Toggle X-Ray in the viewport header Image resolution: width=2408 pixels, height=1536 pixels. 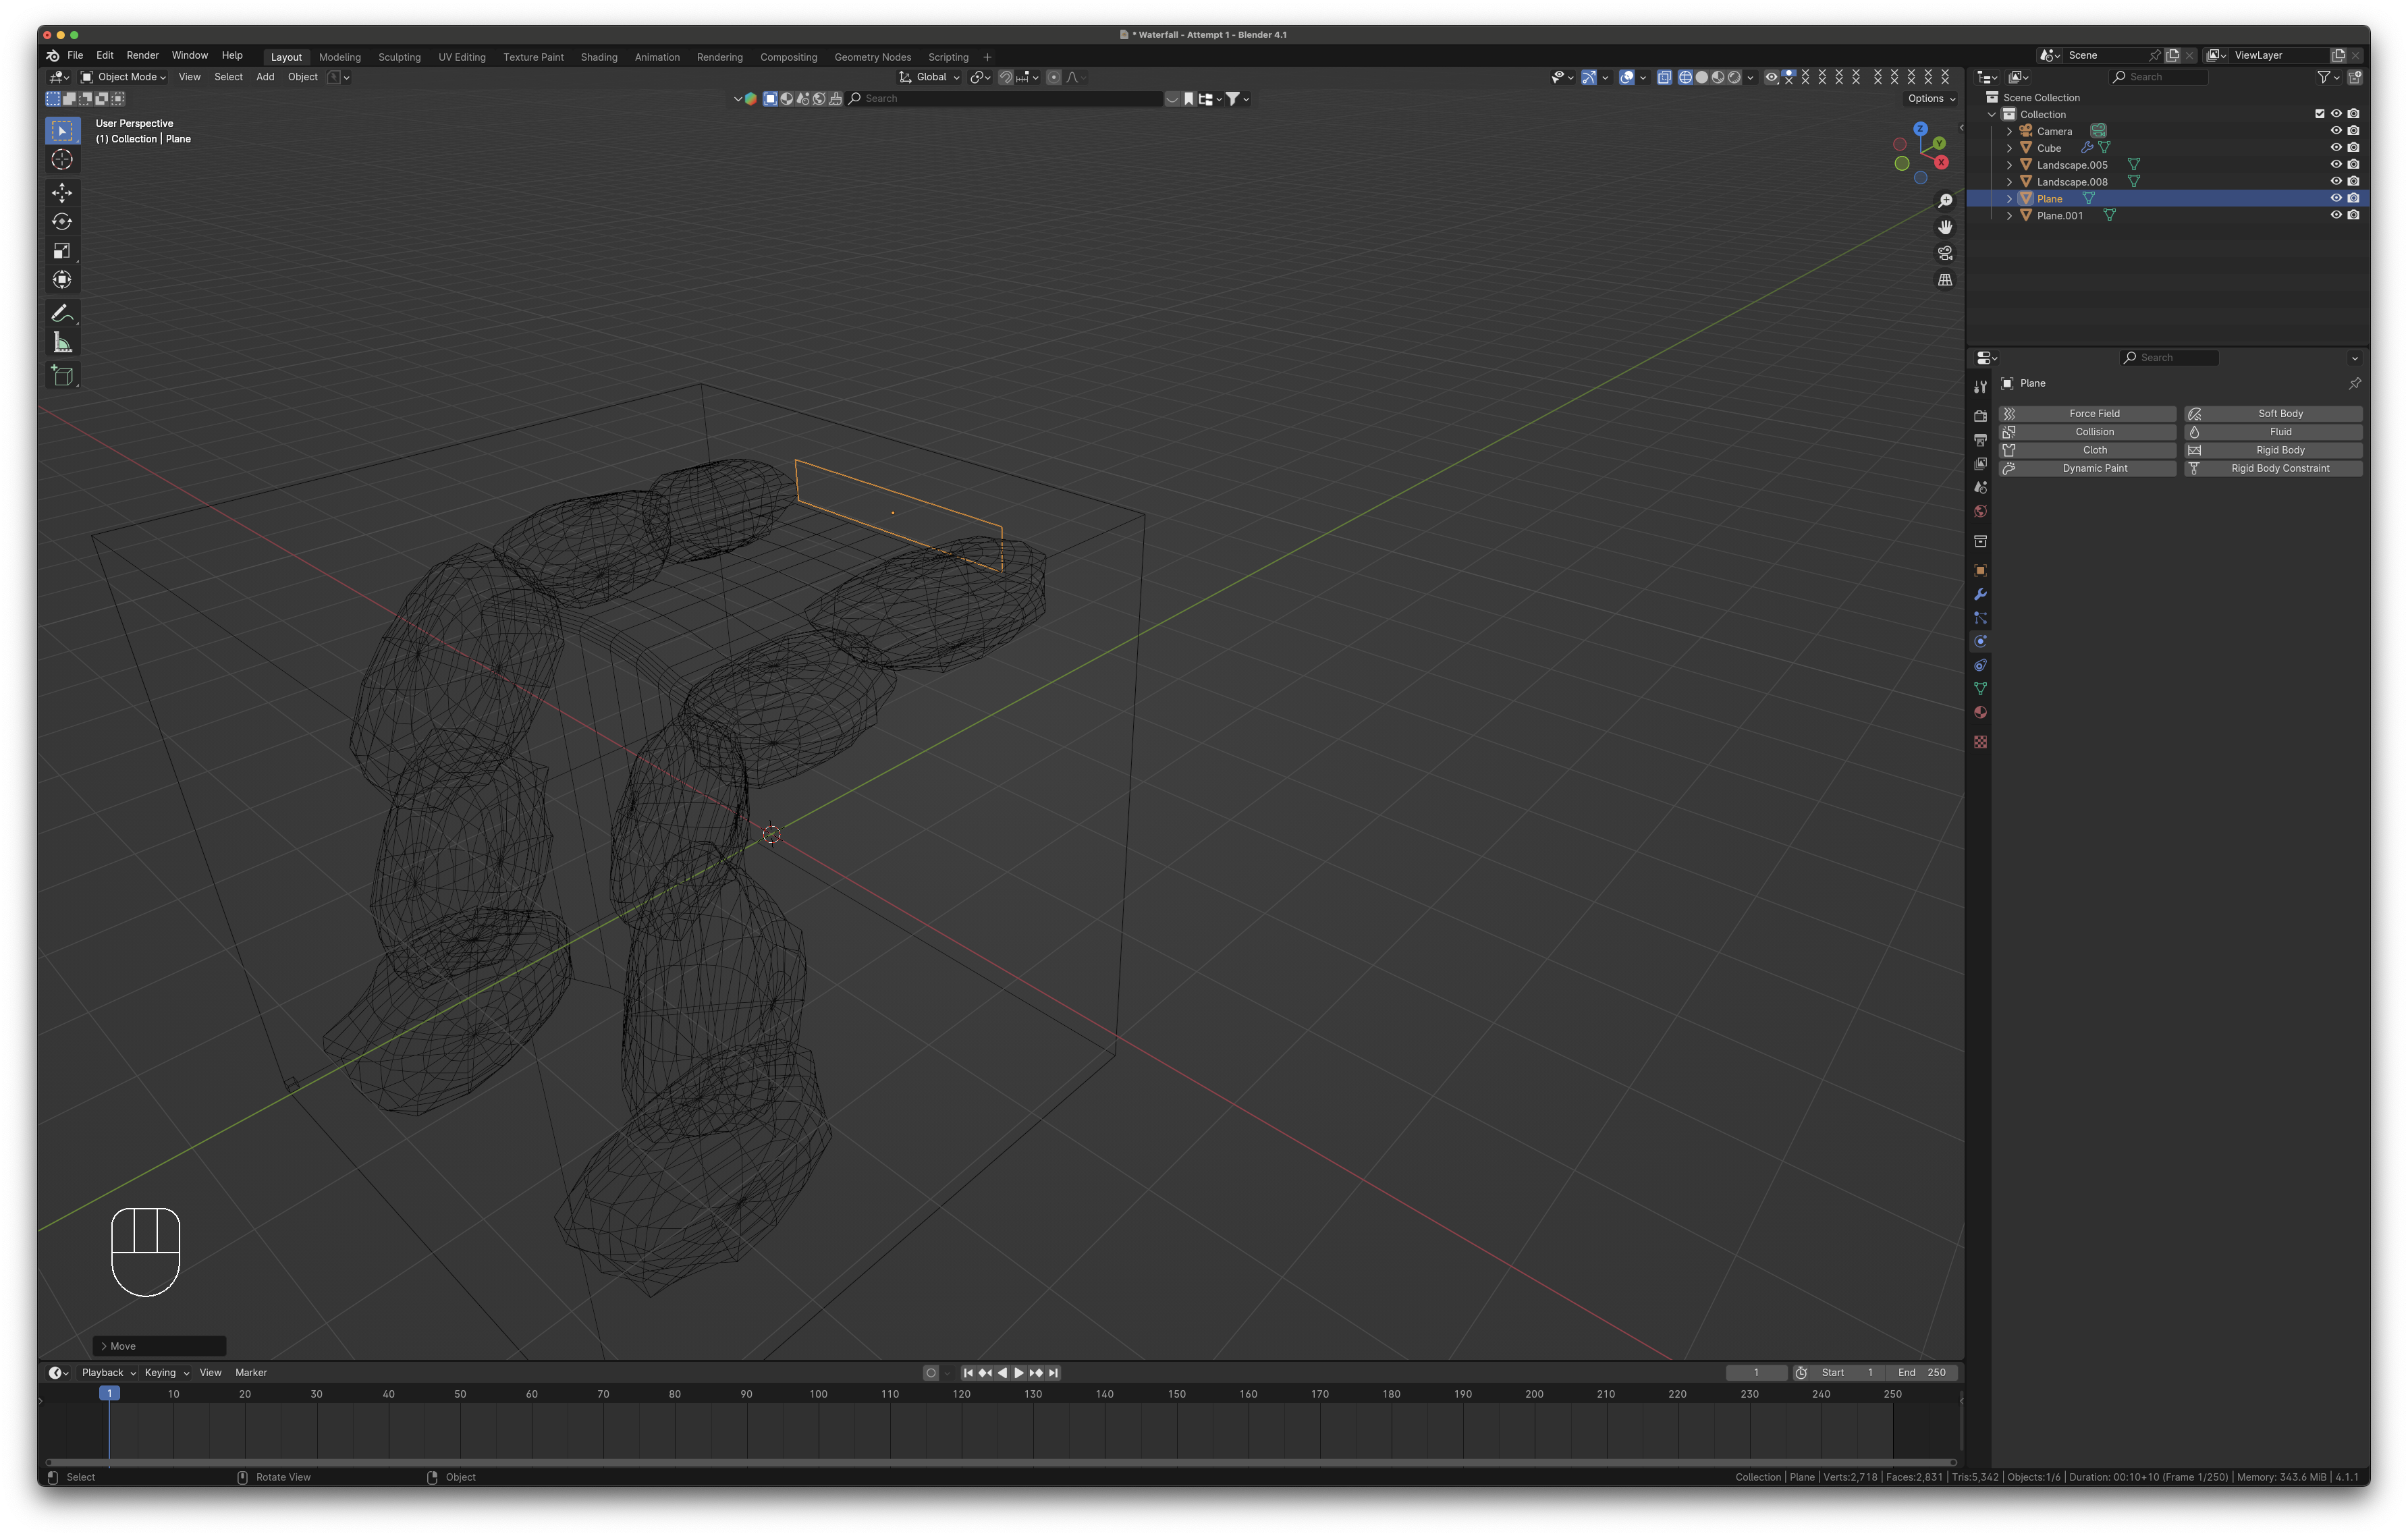click(1664, 77)
